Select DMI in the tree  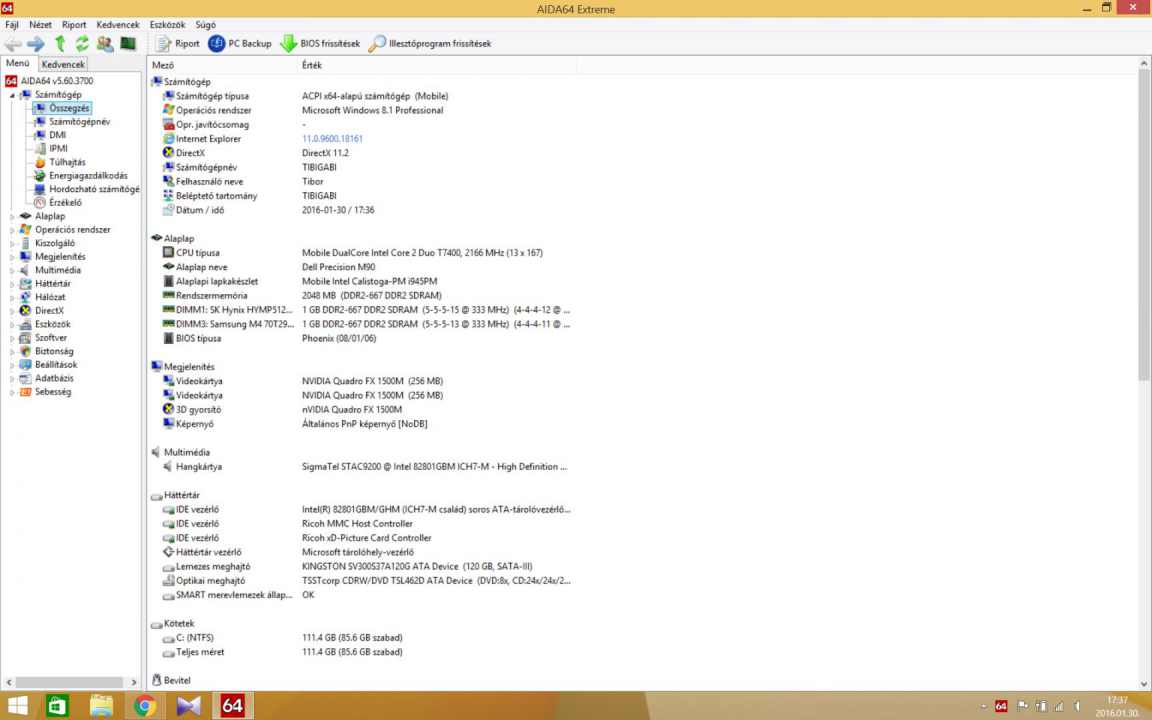tap(57, 135)
